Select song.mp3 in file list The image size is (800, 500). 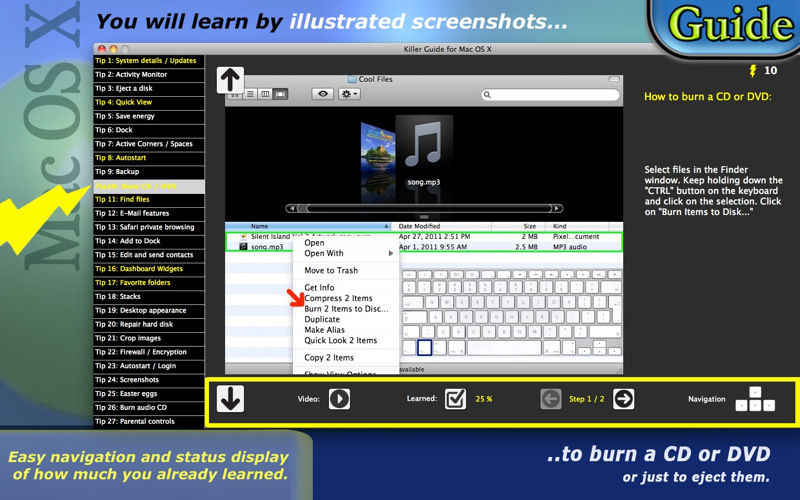(423, 247)
